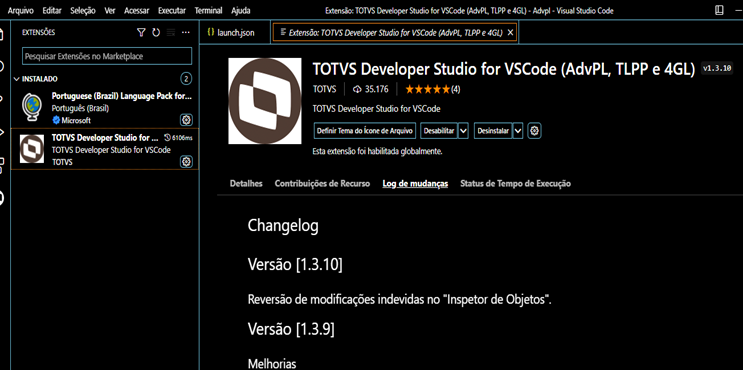Click Definir Tema do Ícone de Arquivo button
743x370 pixels.
point(365,131)
